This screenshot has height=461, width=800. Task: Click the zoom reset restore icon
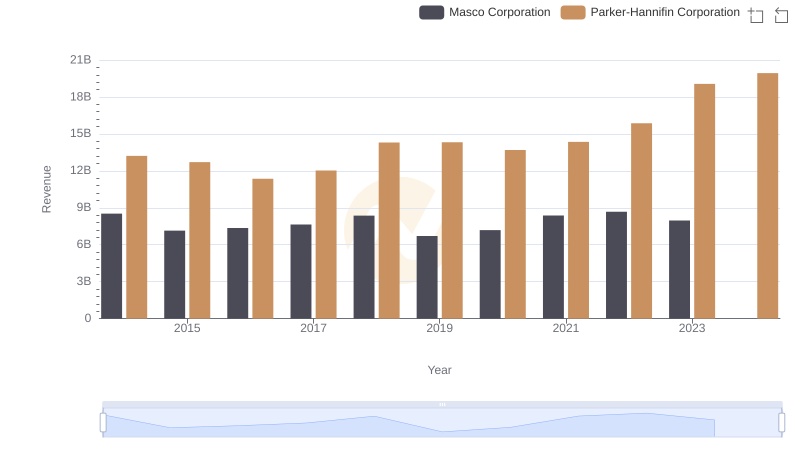[782, 14]
